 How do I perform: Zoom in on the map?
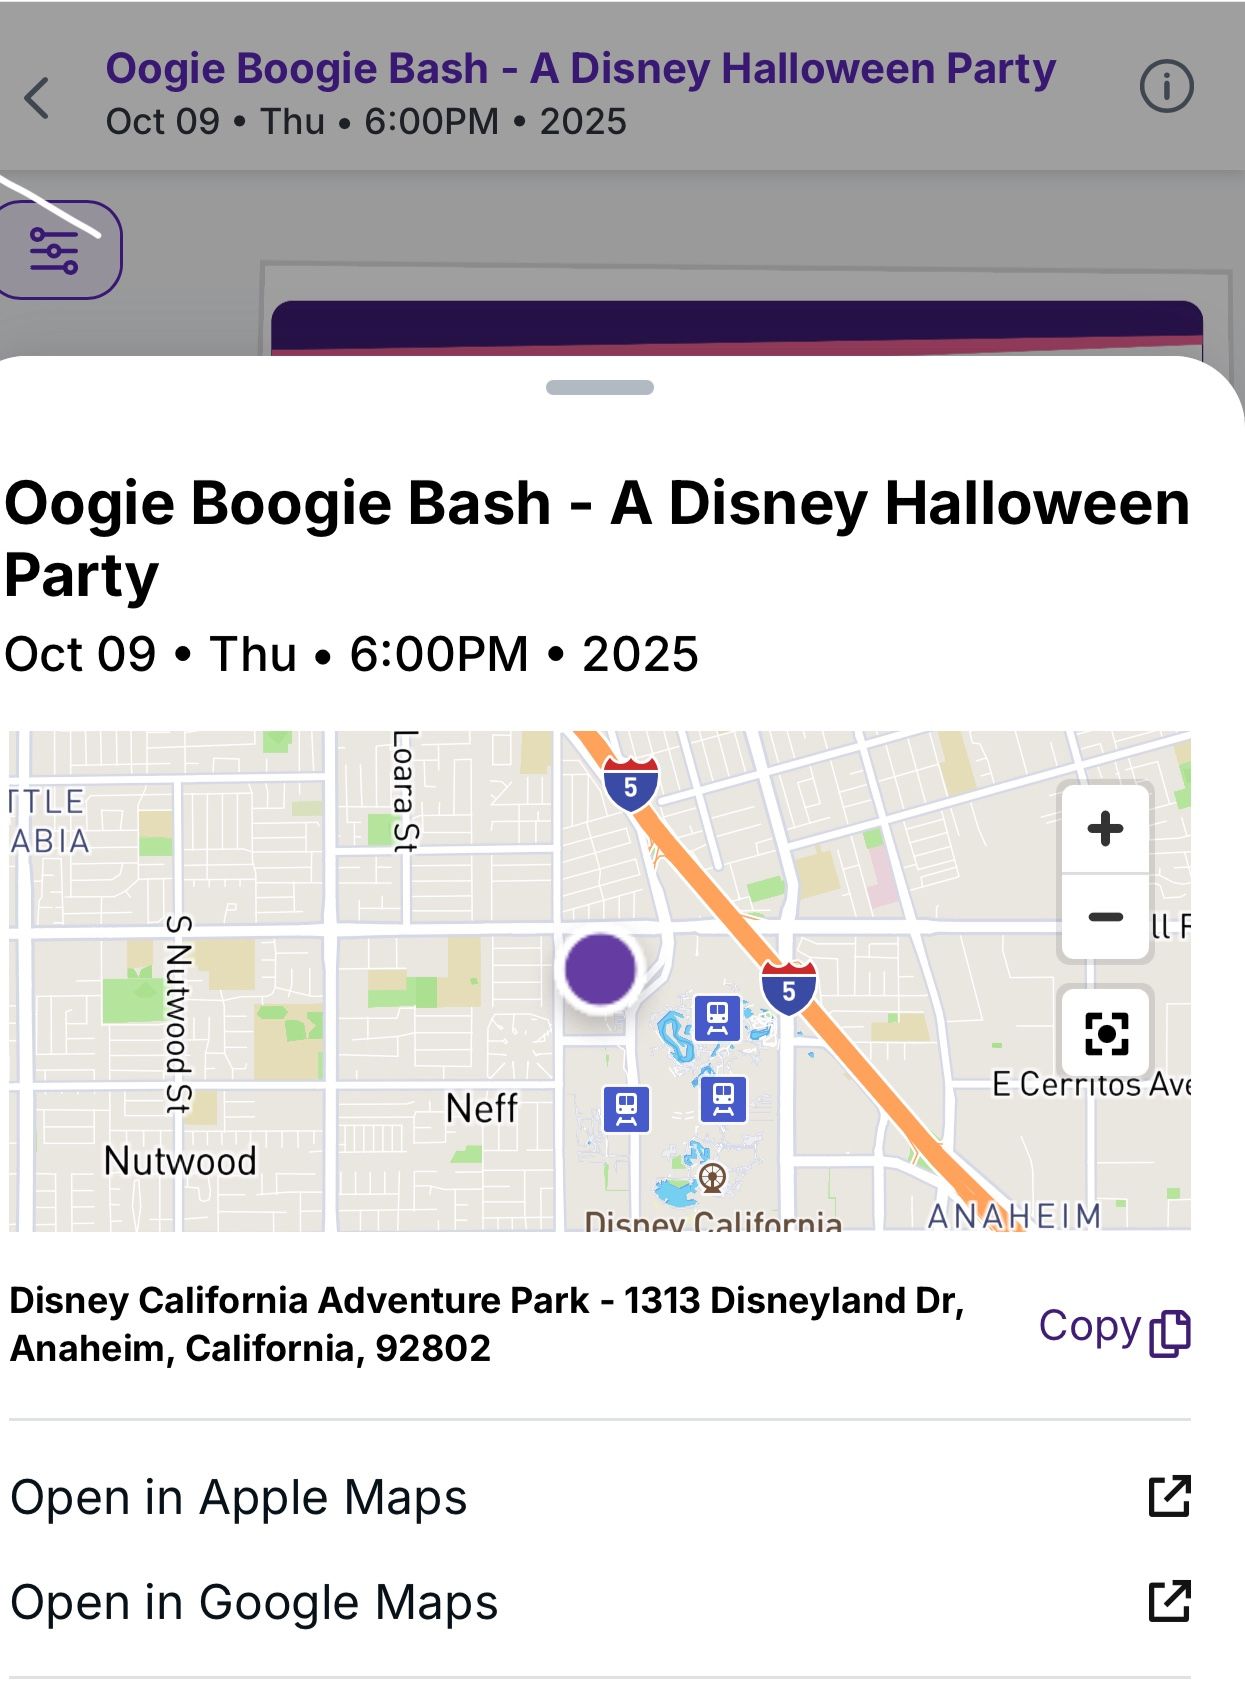1105,829
